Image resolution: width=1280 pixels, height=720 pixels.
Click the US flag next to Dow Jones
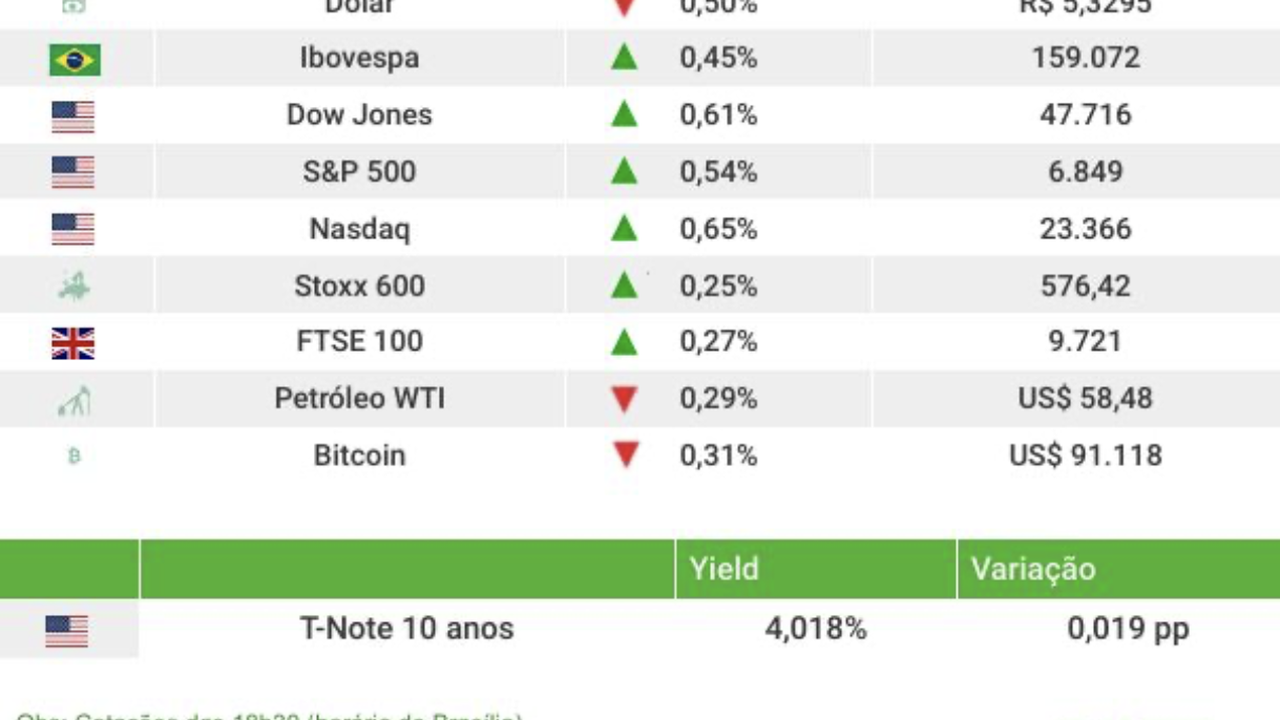pos(73,116)
